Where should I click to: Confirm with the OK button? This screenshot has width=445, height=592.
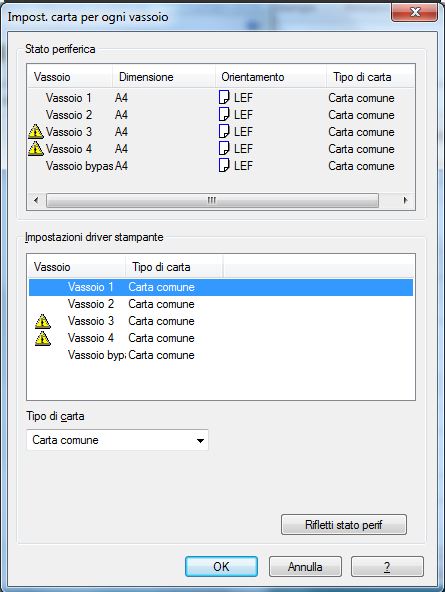[x=221, y=566]
